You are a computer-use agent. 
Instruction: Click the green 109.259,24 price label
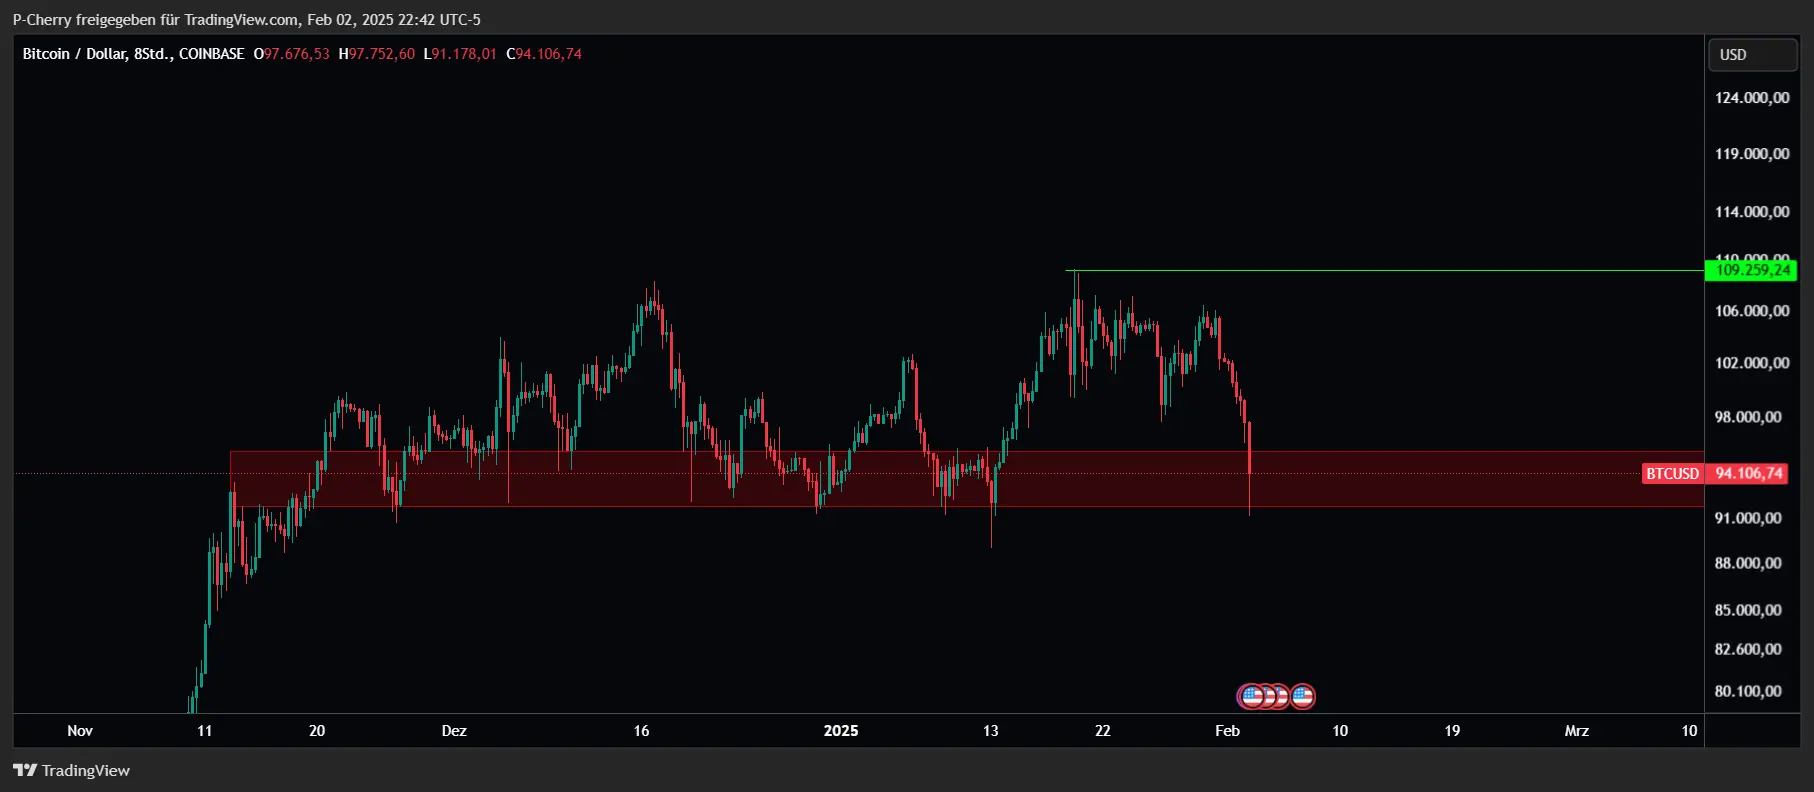pyautogui.click(x=1751, y=270)
